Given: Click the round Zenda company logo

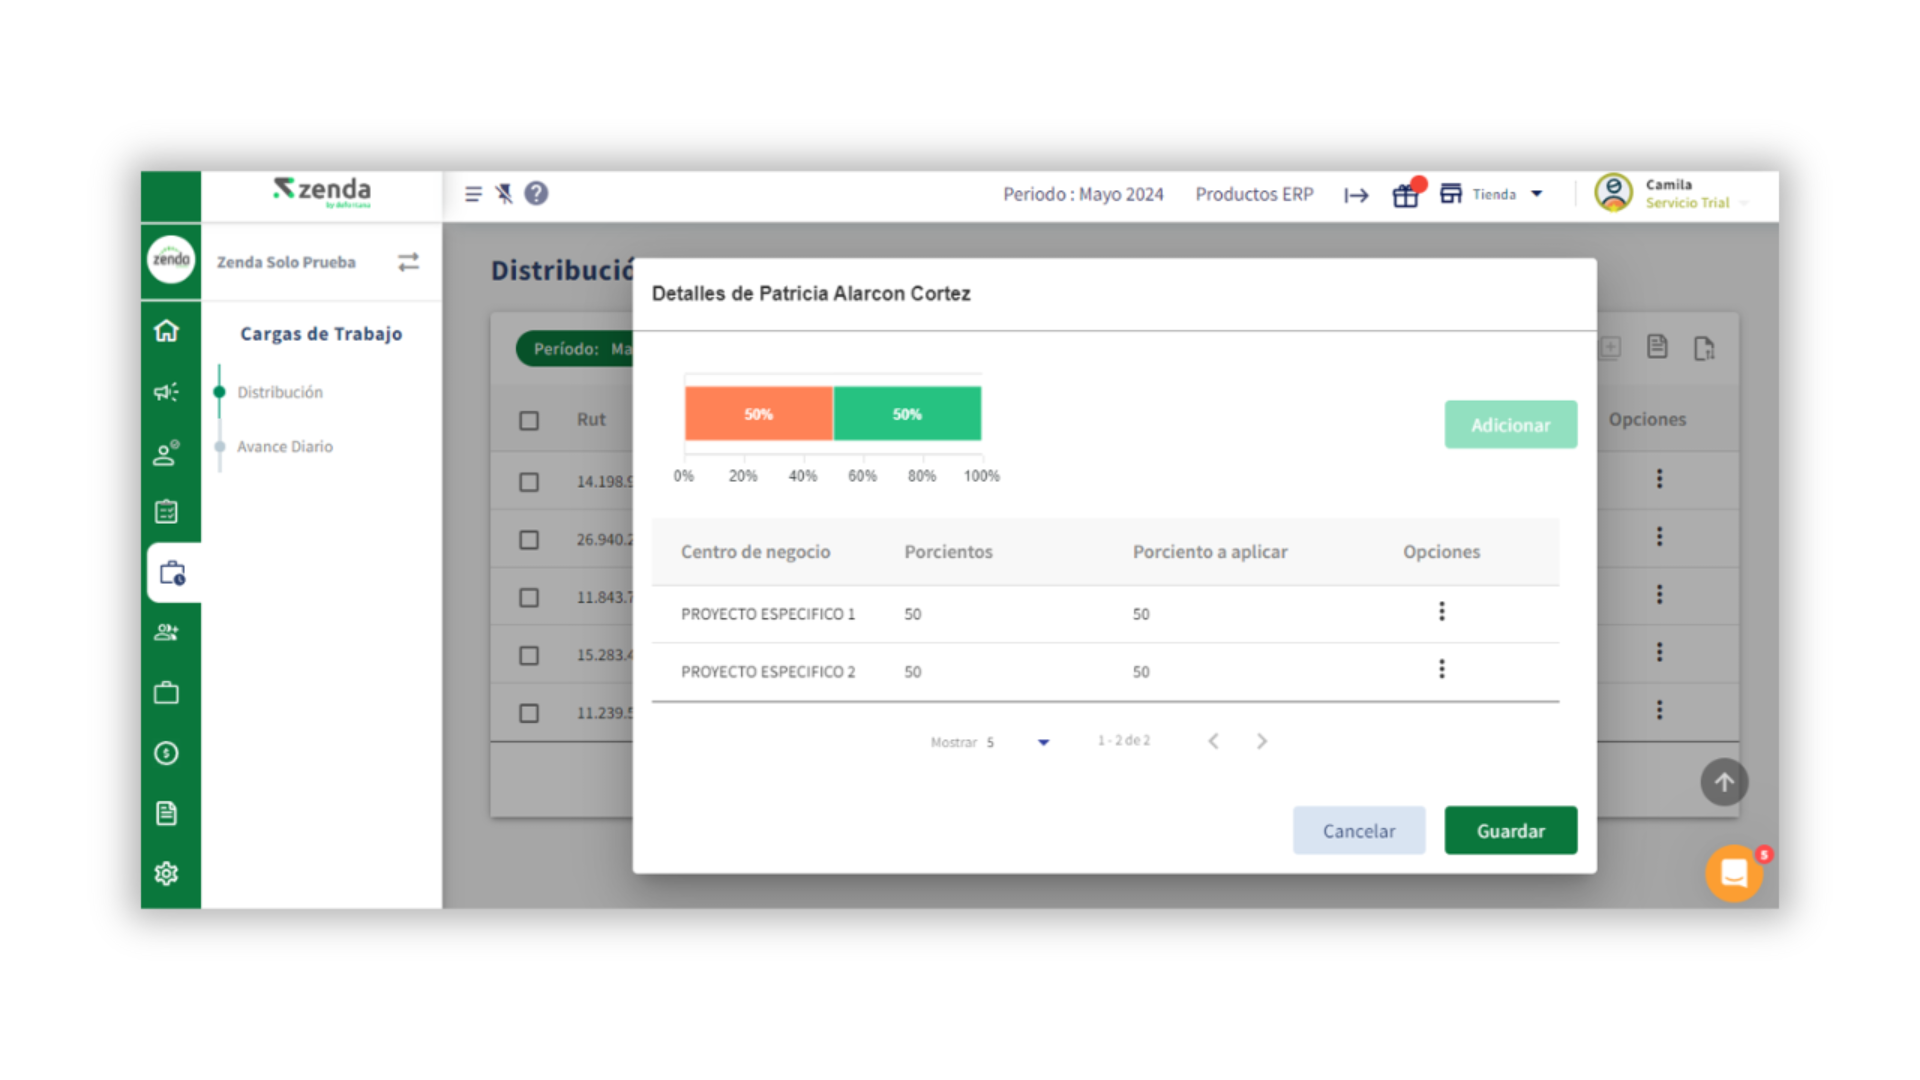Looking at the screenshot, I should 171,260.
